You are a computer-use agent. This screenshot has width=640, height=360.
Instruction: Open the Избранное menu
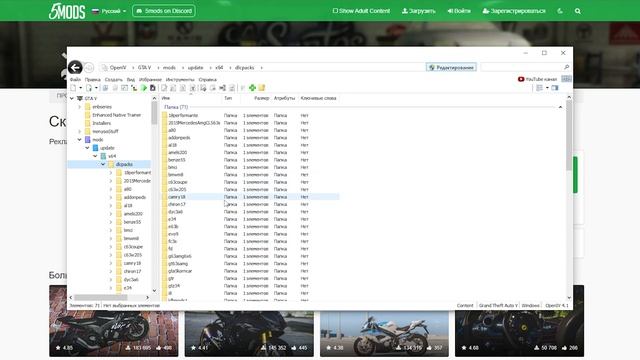[150, 80]
